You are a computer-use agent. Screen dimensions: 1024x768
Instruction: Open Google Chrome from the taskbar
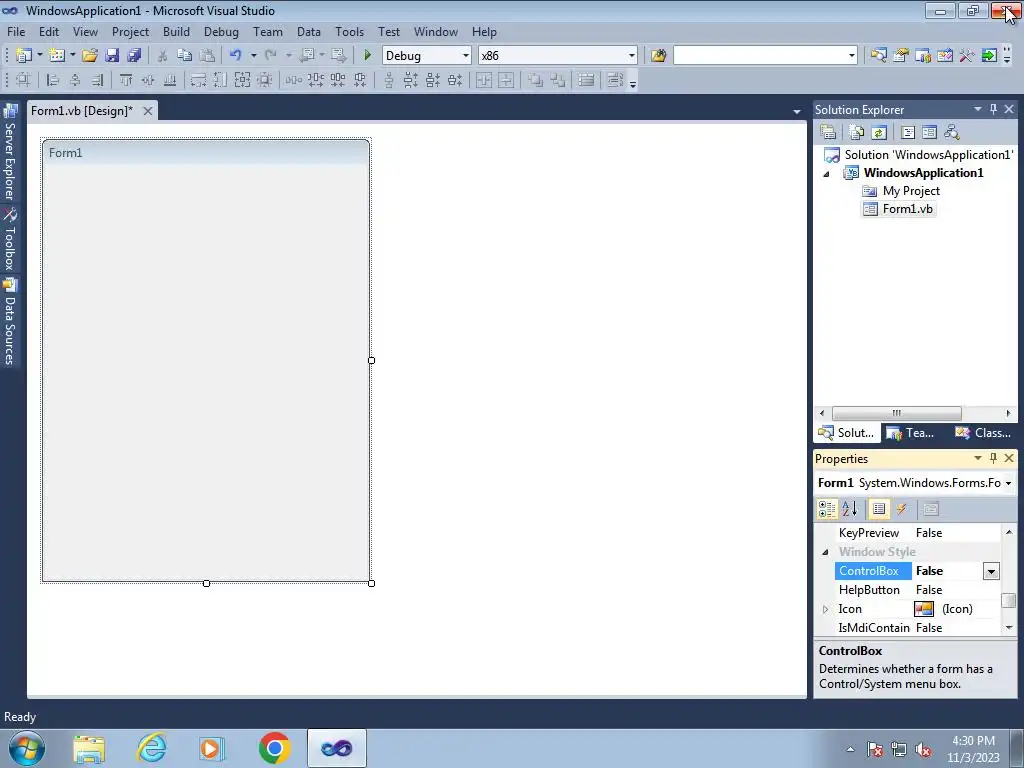[x=274, y=748]
